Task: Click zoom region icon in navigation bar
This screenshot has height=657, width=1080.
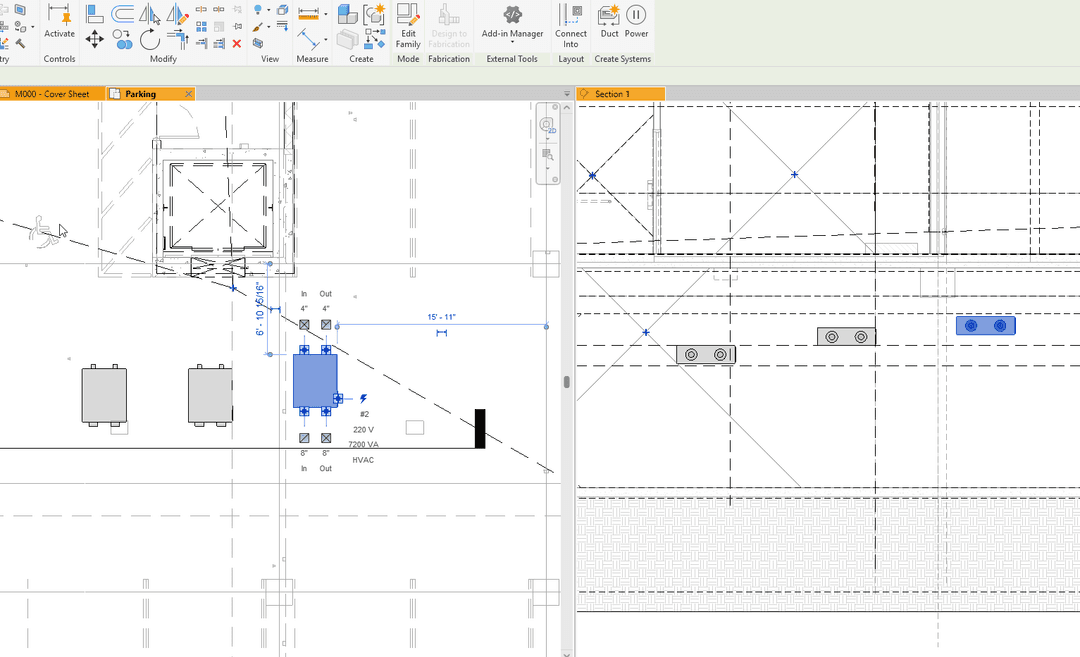Action: pyautogui.click(x=548, y=155)
